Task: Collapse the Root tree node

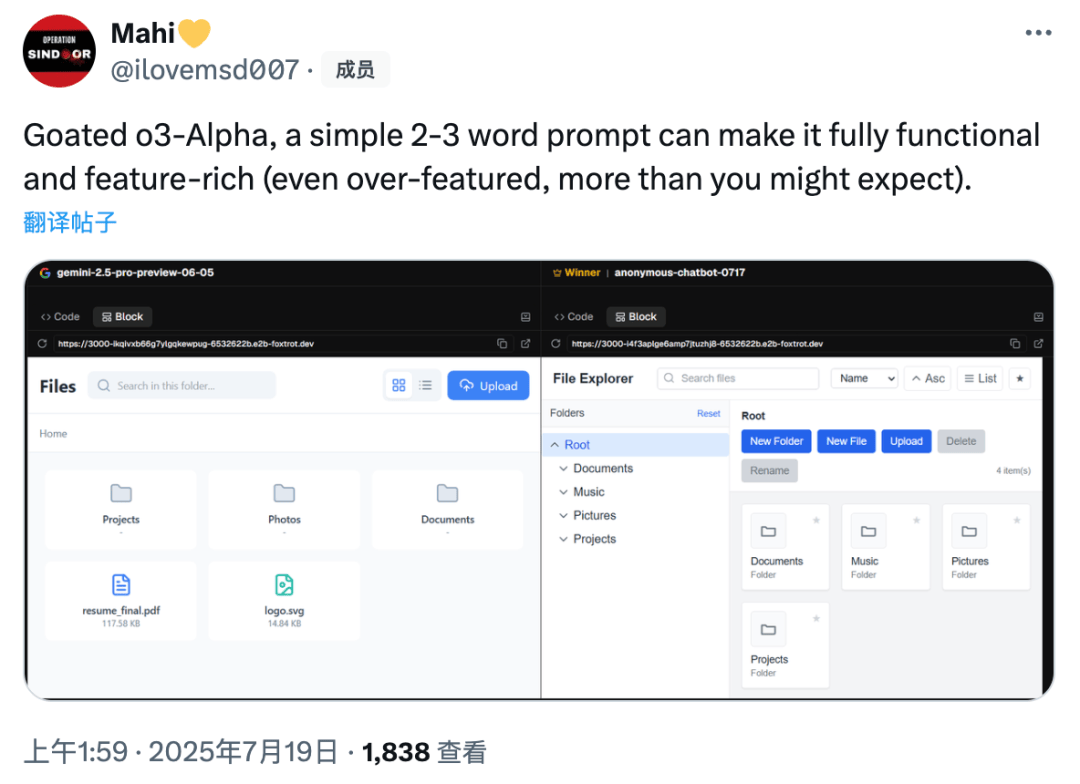Action: pos(554,445)
